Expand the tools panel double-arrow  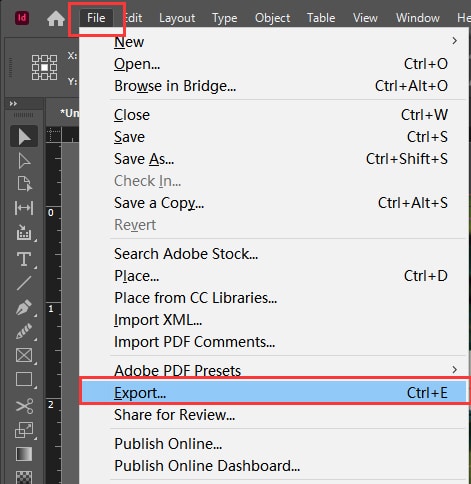[13, 104]
